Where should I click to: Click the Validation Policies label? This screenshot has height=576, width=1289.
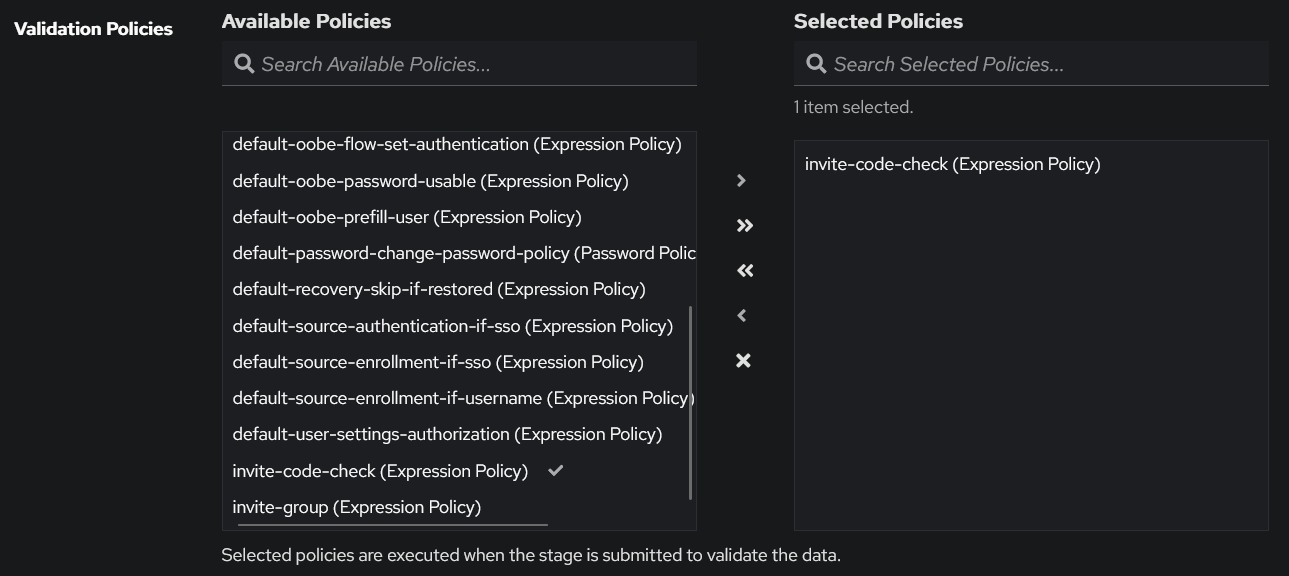pos(93,28)
